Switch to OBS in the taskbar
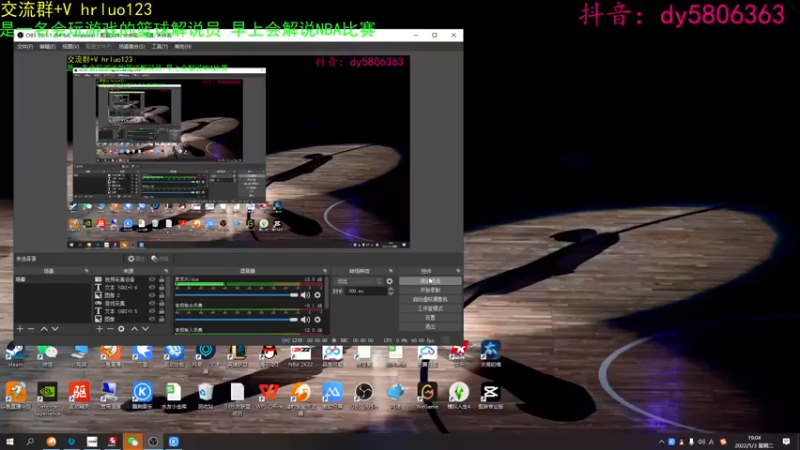 [x=153, y=441]
